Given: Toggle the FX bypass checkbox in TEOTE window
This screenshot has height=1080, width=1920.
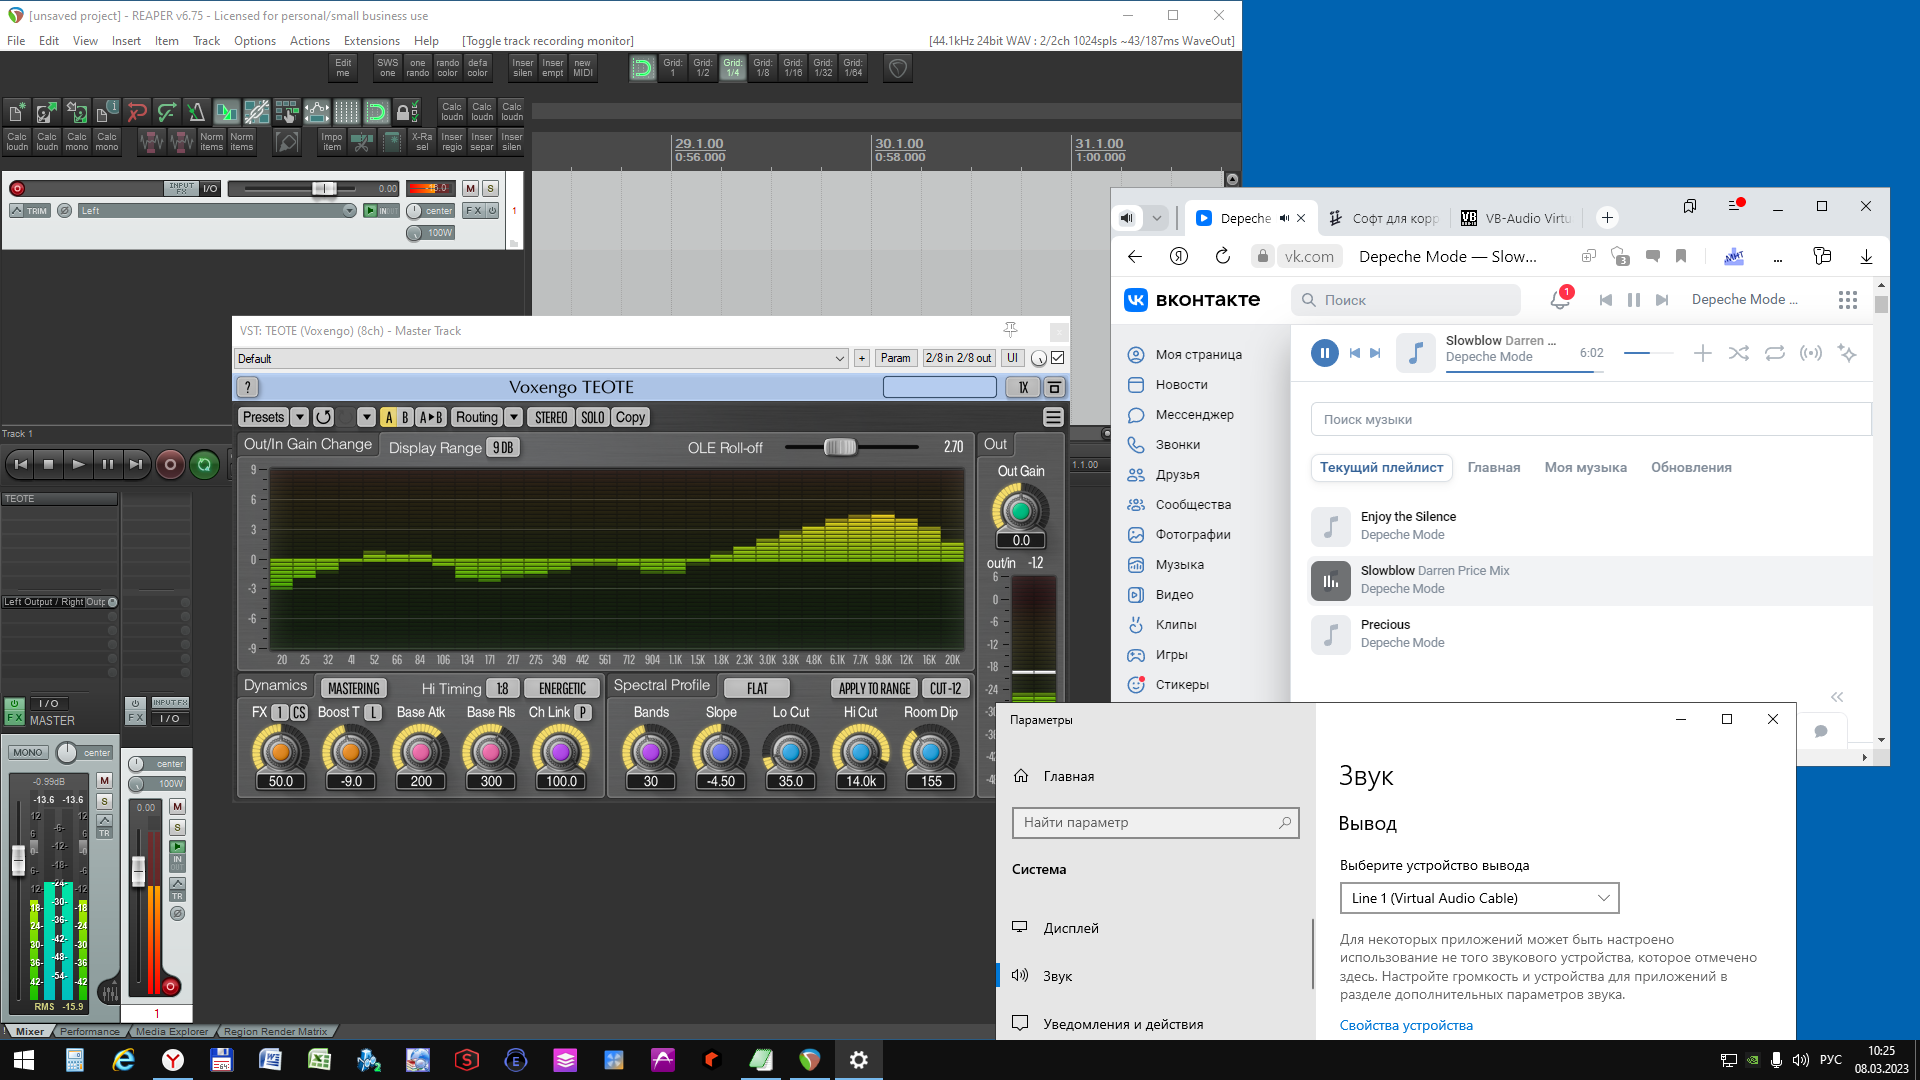Looking at the screenshot, I should [x=1058, y=358].
